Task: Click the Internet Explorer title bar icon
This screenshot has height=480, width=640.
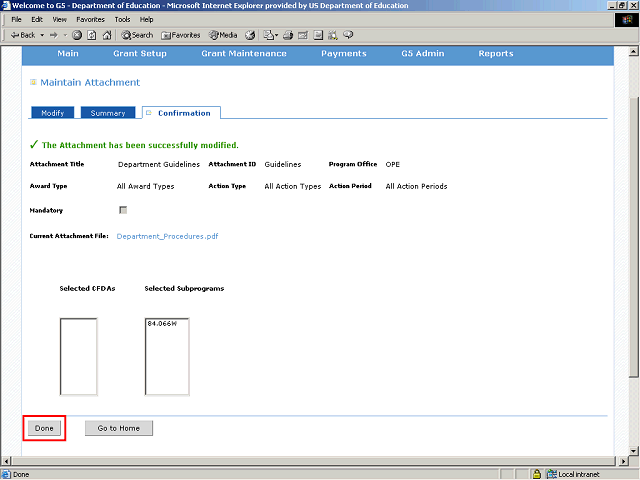Action: (5, 5)
